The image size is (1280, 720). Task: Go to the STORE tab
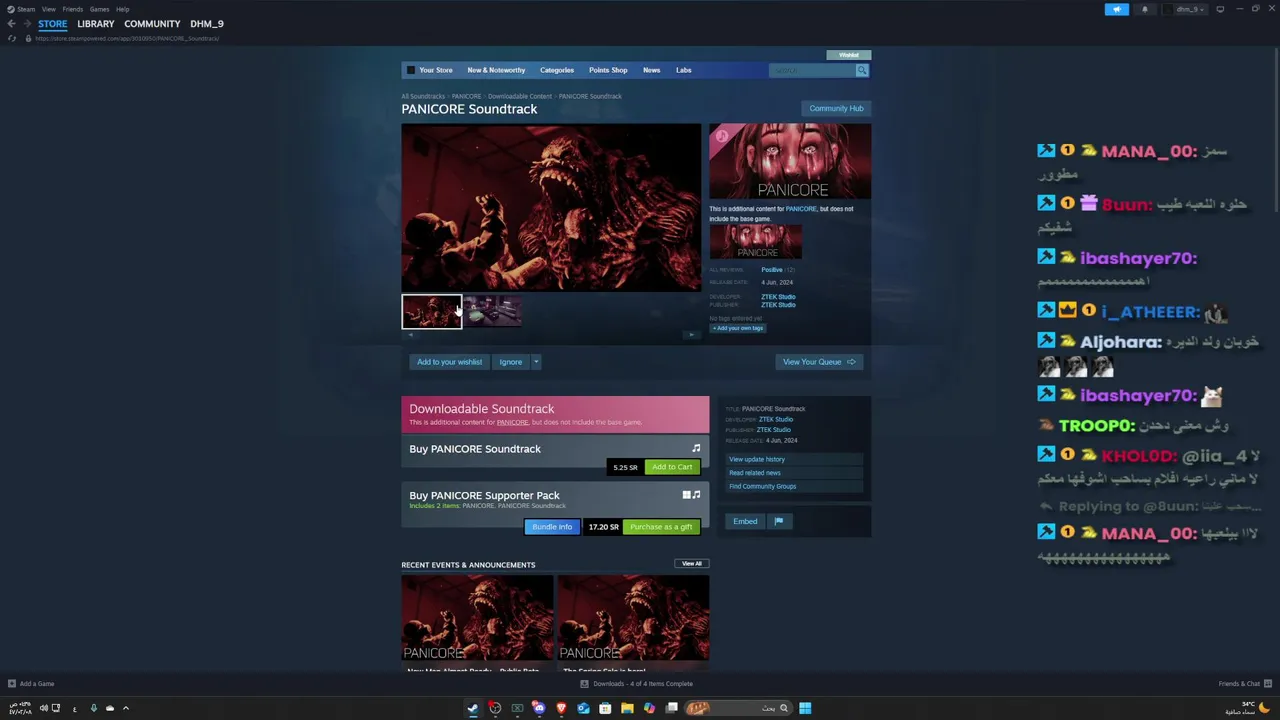click(53, 23)
